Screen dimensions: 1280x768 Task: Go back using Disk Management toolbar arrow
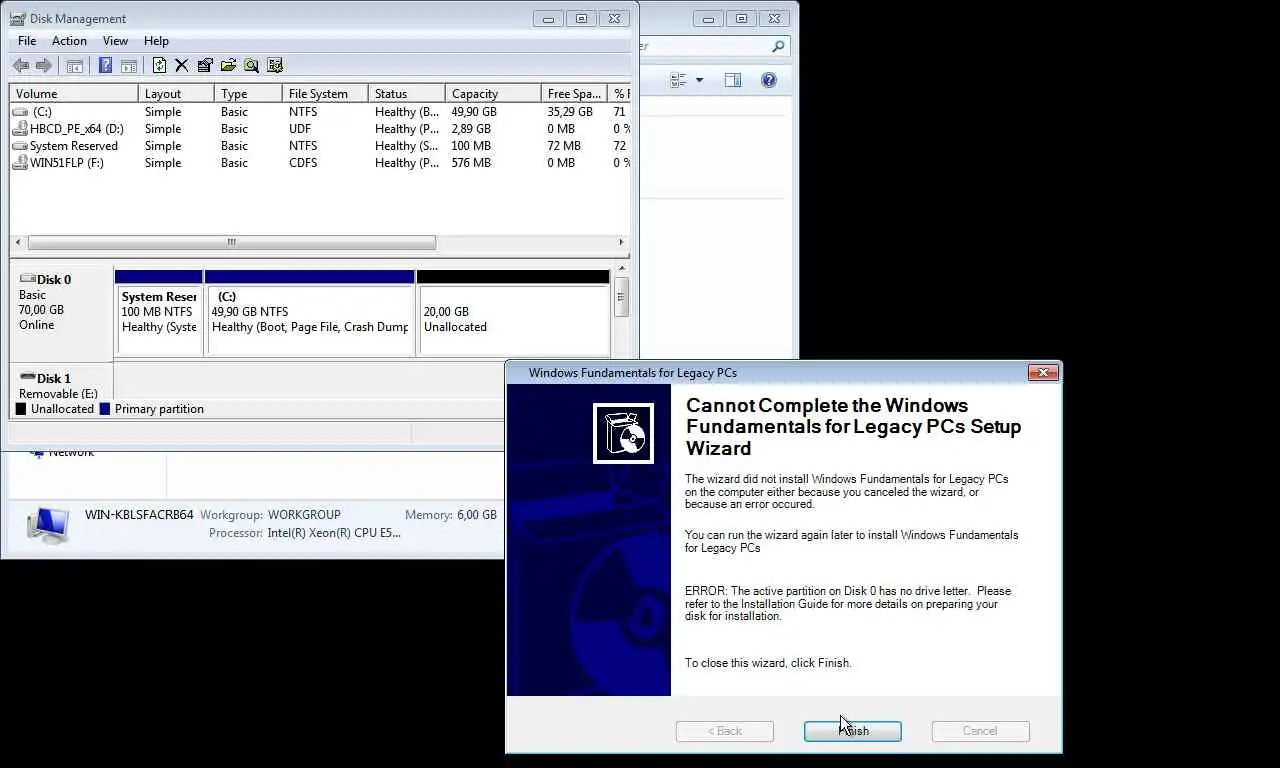pyautogui.click(x=20, y=65)
